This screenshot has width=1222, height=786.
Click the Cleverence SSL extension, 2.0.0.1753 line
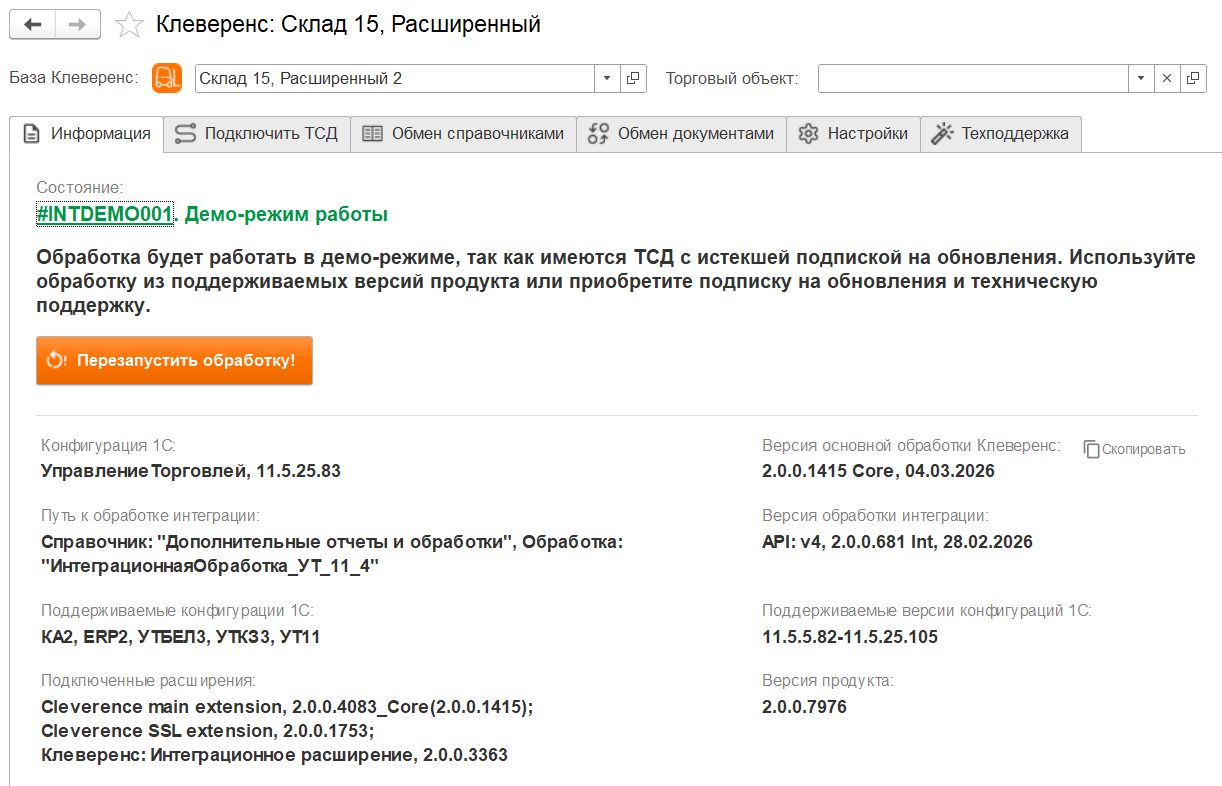point(208,731)
